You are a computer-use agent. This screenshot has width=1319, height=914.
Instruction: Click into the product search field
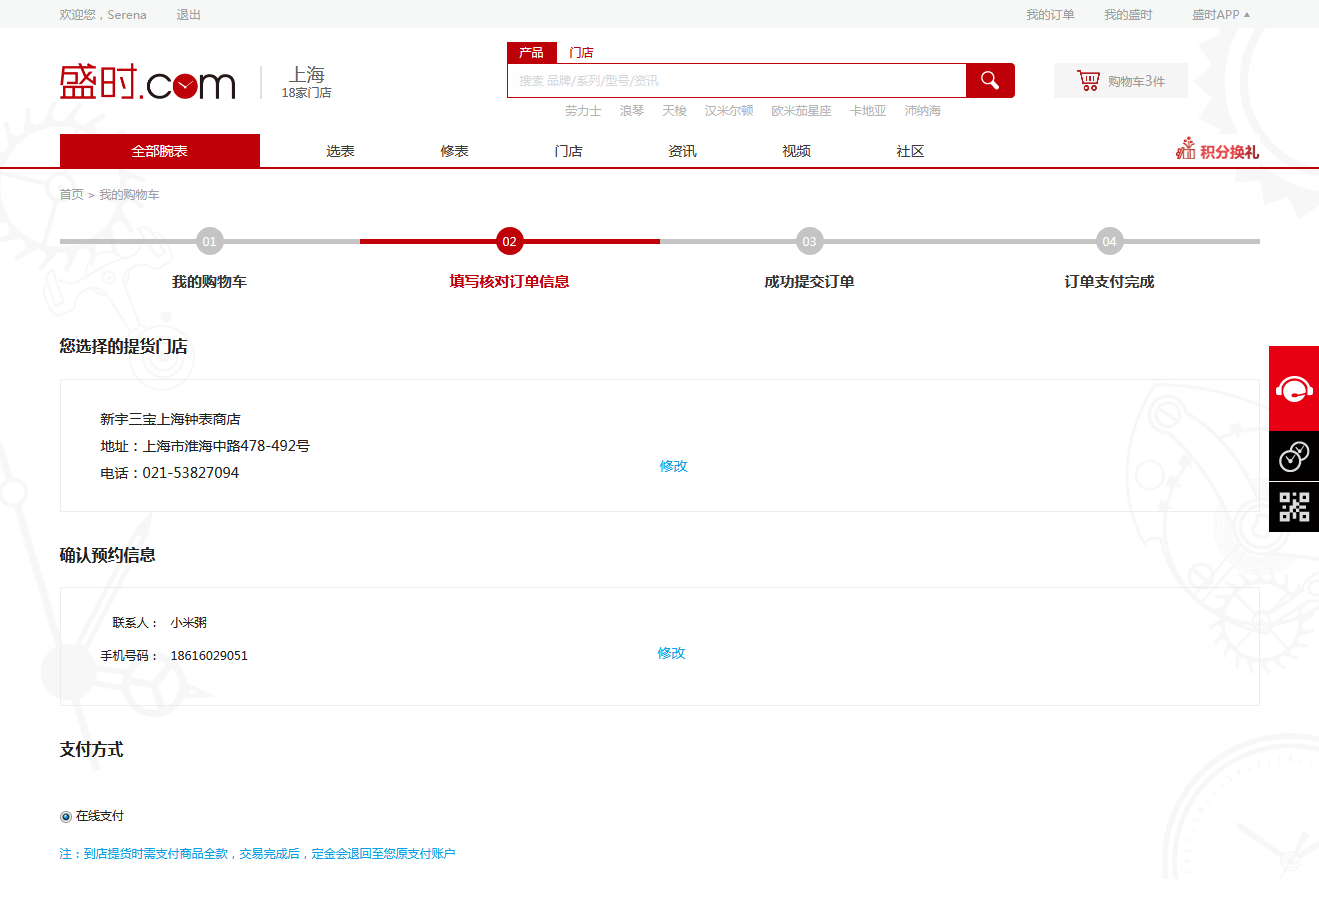[x=736, y=81]
